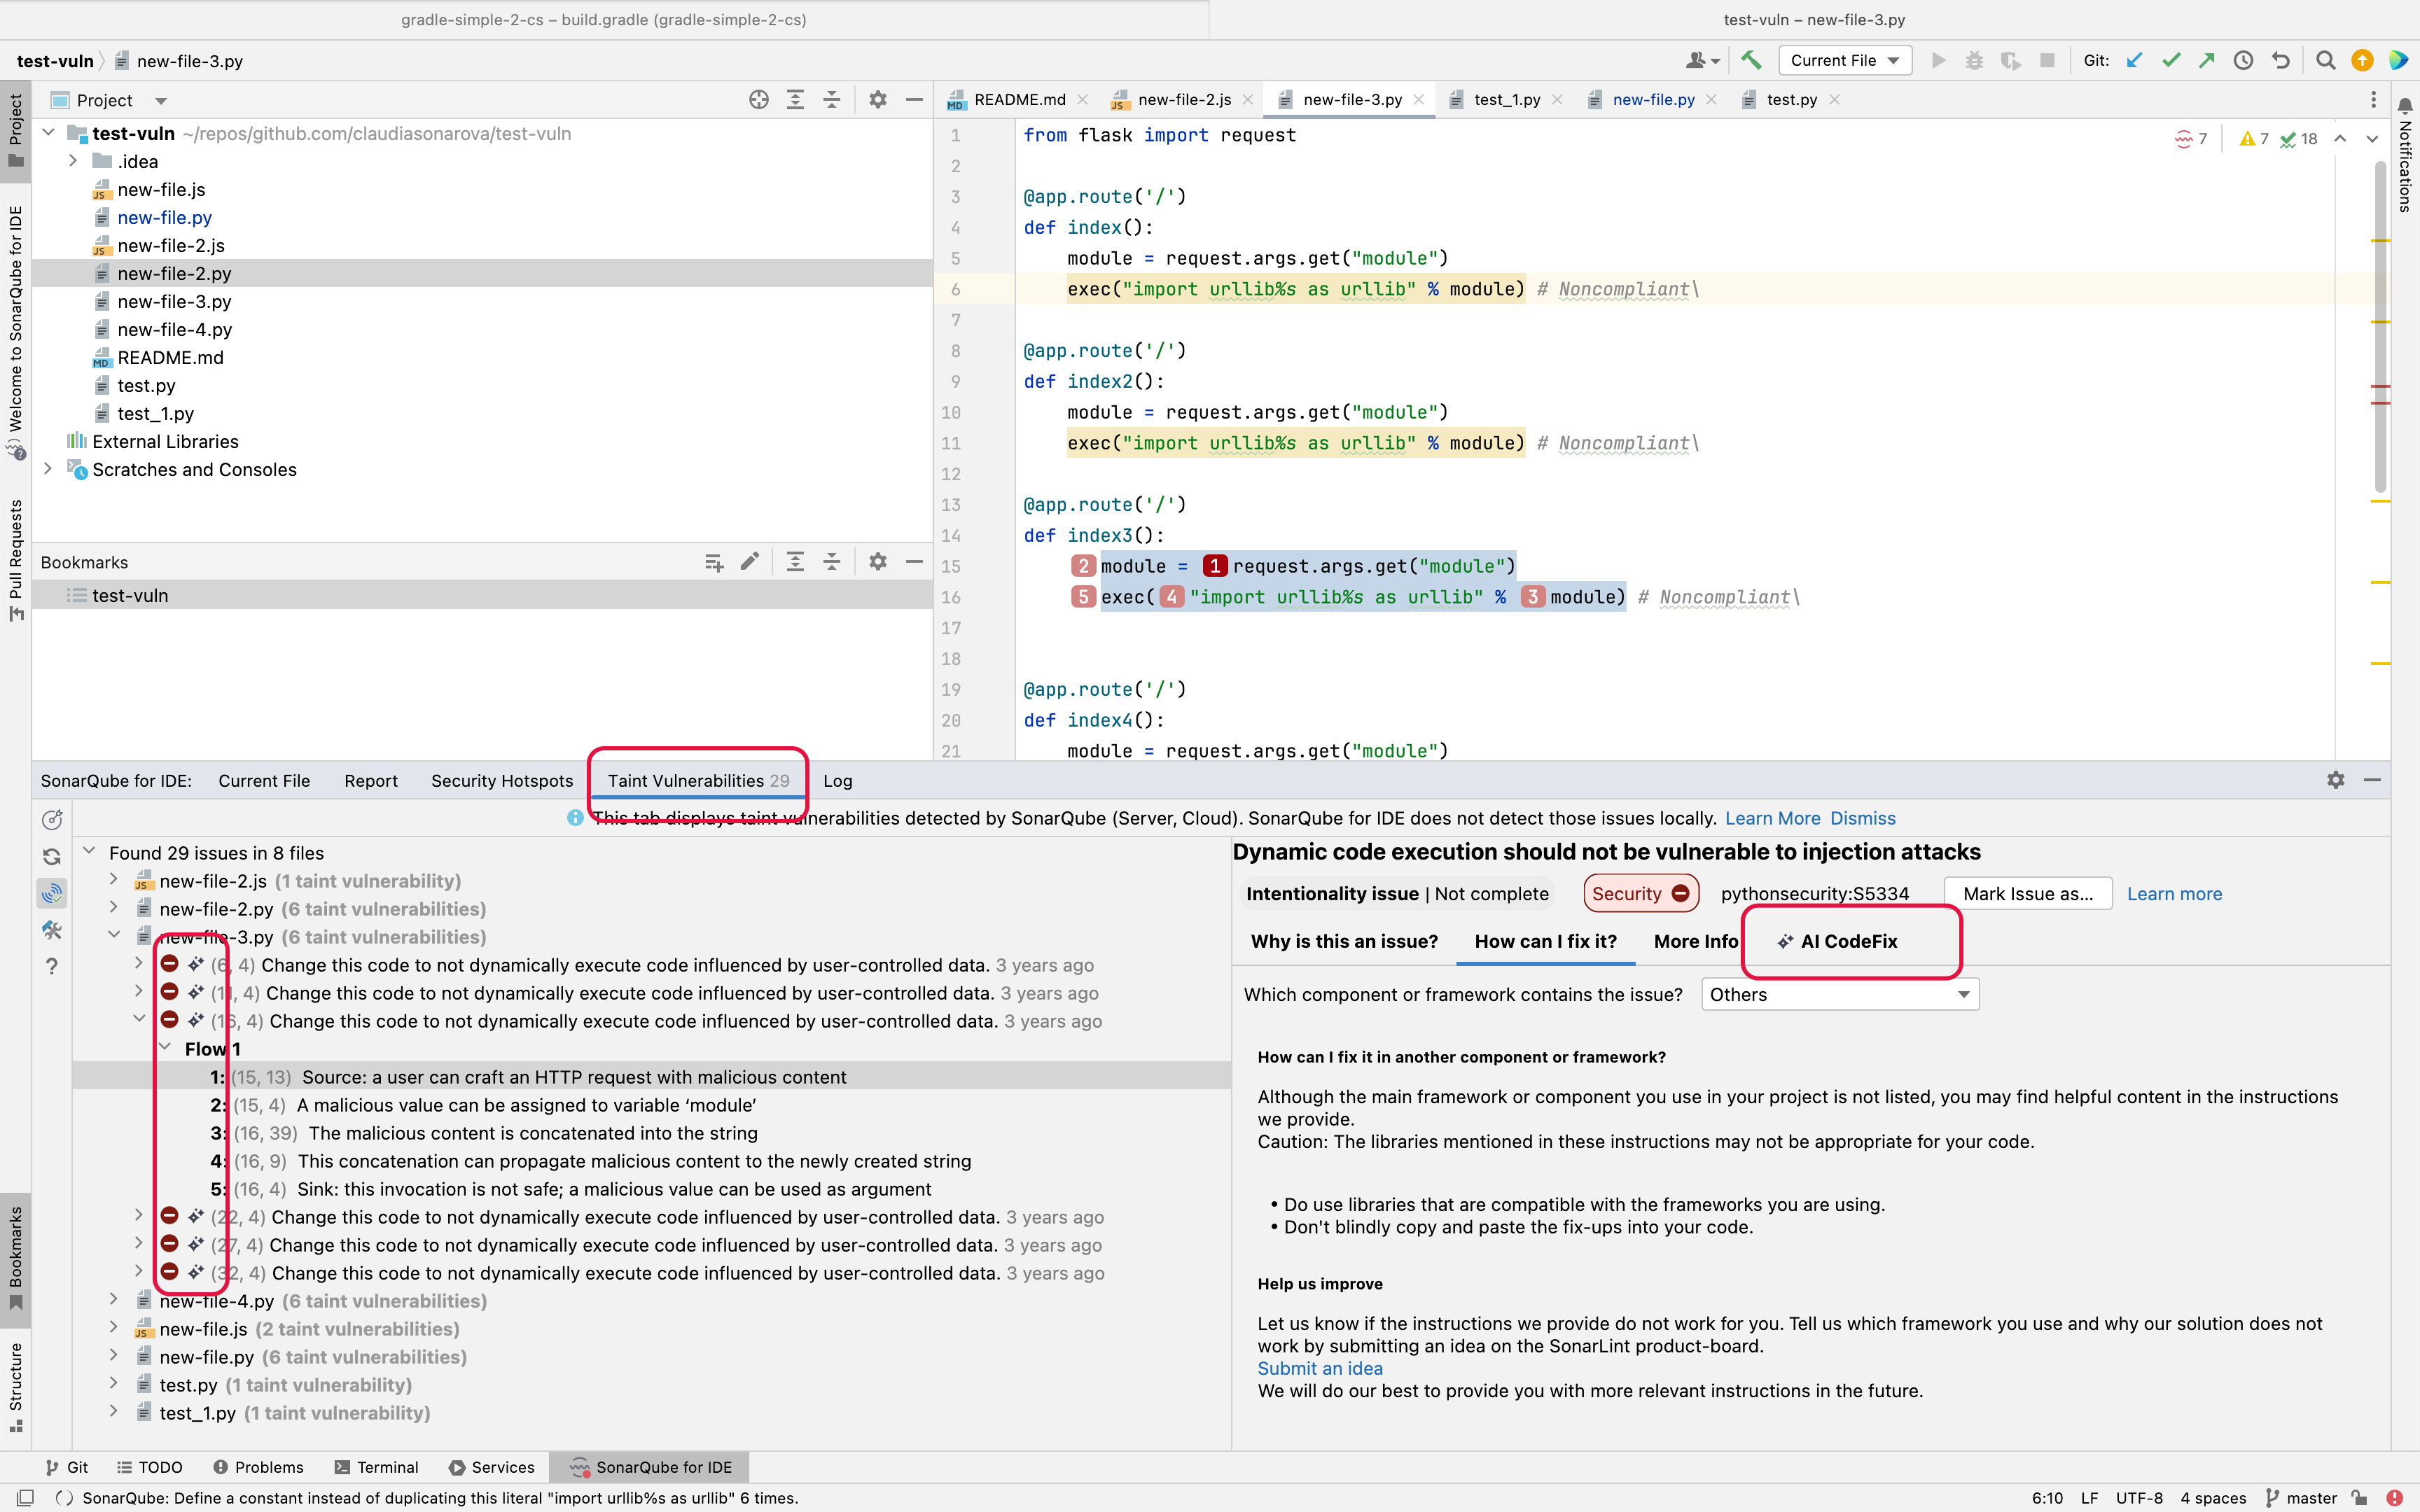
Task: Open the code with me user dropdown
Action: pyautogui.click(x=1702, y=60)
